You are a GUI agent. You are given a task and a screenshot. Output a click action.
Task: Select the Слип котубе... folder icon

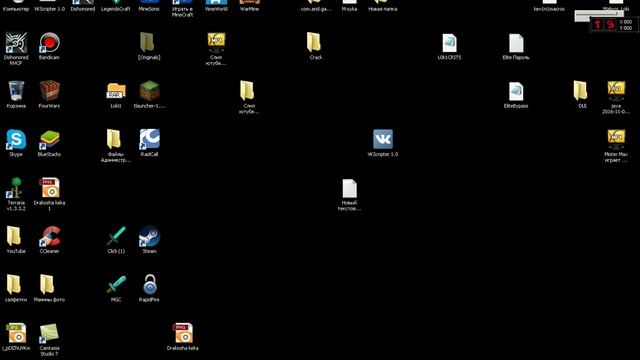247,90
